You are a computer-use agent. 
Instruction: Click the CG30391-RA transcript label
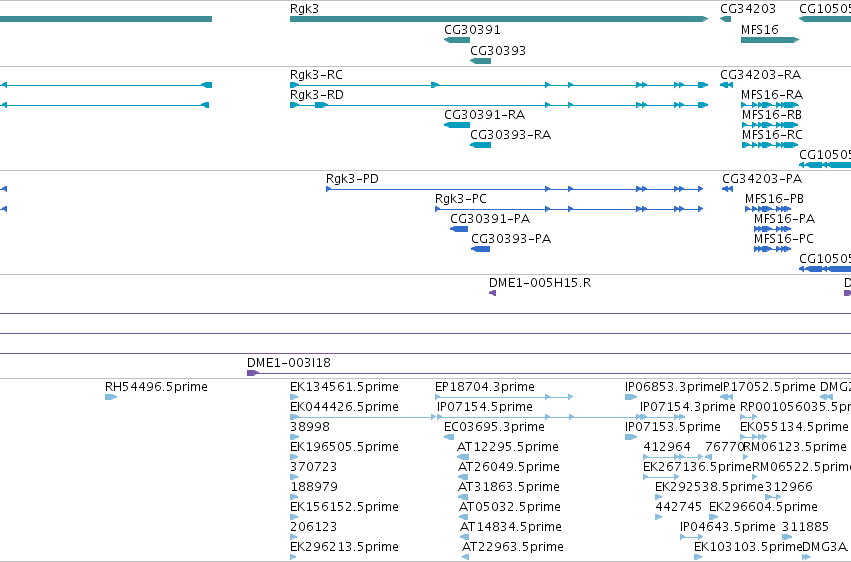click(x=485, y=115)
